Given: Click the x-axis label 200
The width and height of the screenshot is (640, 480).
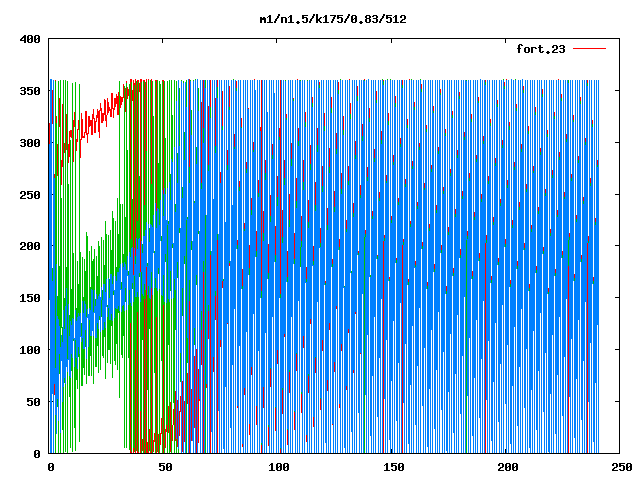Looking at the screenshot, I should pyautogui.click(x=507, y=467).
